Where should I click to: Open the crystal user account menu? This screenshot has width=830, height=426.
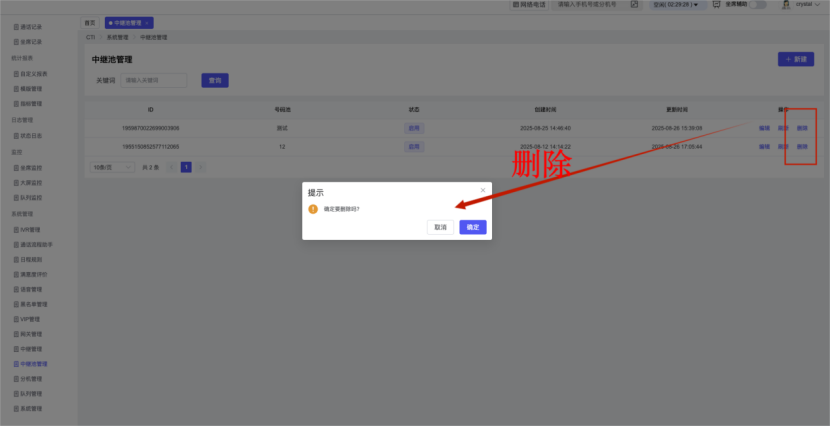tap(806, 5)
